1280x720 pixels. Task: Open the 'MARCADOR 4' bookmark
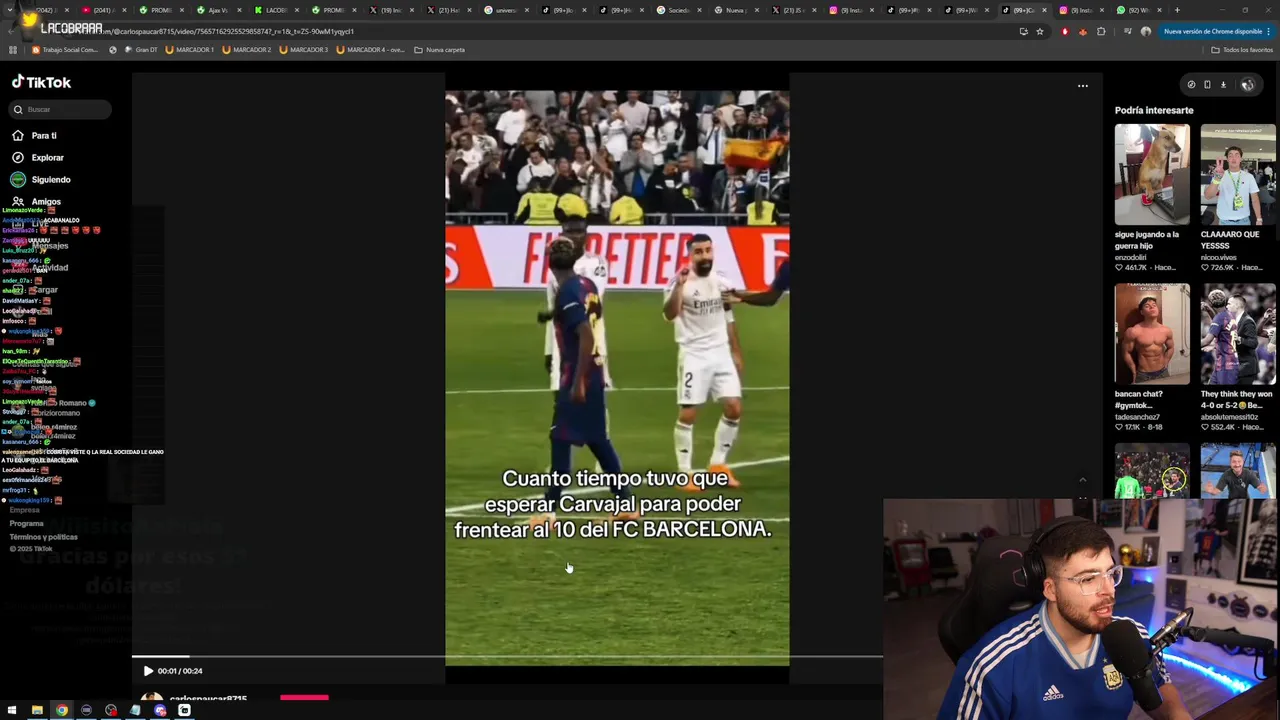(x=370, y=49)
